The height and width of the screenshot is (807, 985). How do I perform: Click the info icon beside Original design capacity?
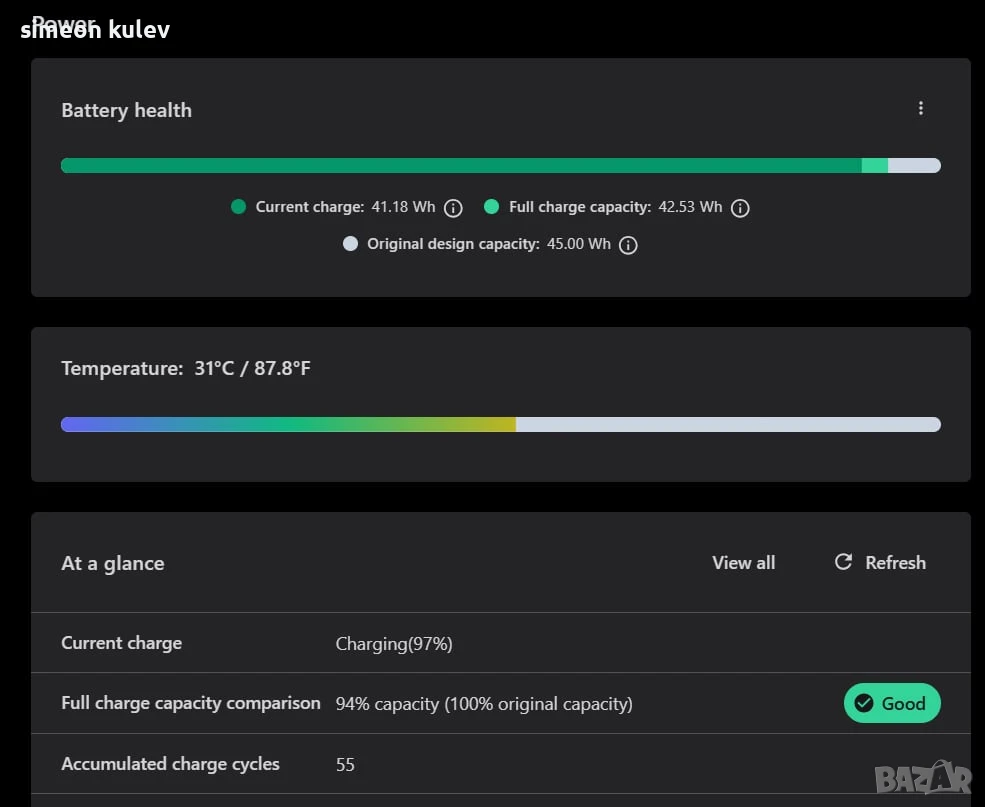(628, 245)
